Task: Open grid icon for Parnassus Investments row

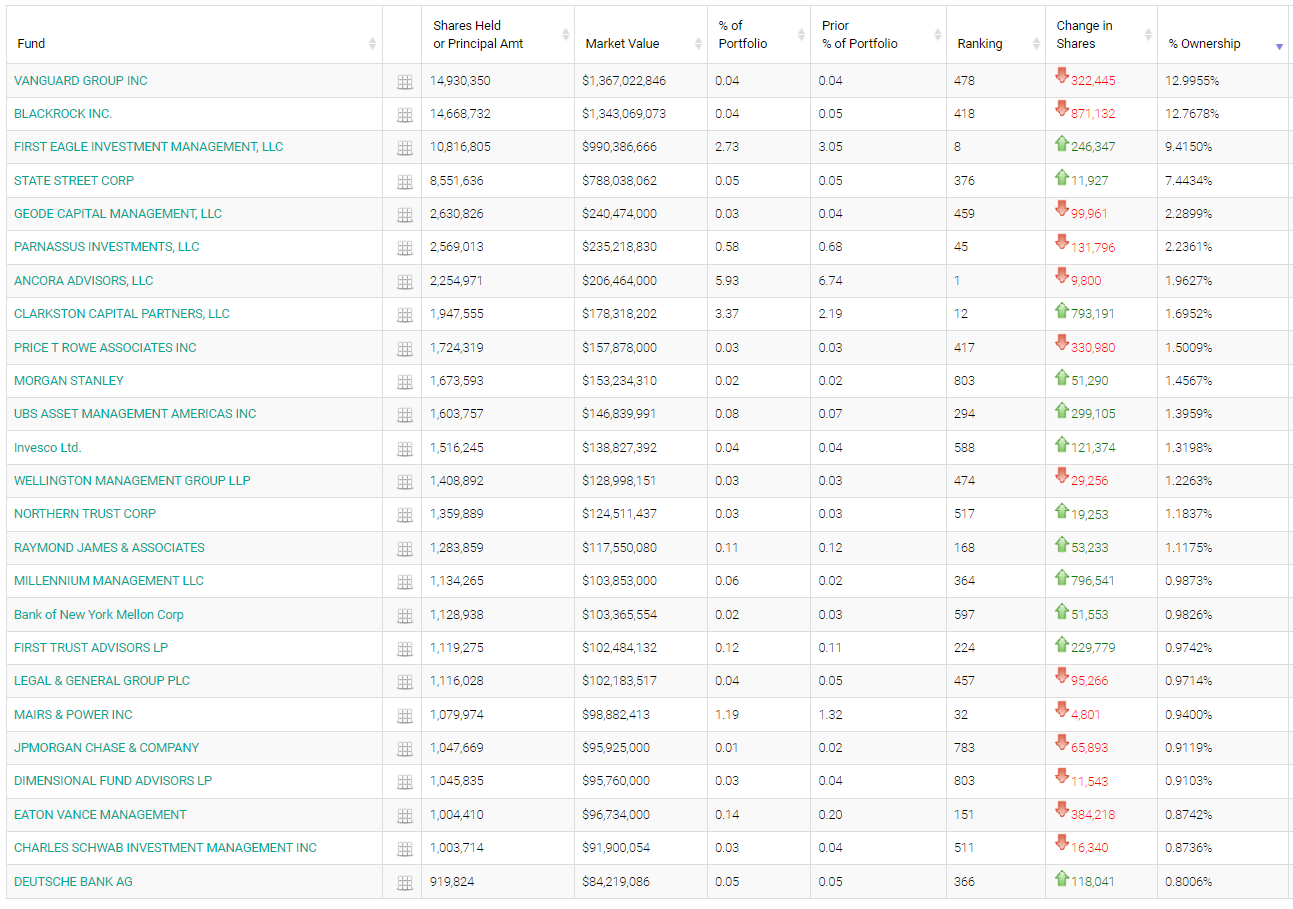Action: point(405,248)
